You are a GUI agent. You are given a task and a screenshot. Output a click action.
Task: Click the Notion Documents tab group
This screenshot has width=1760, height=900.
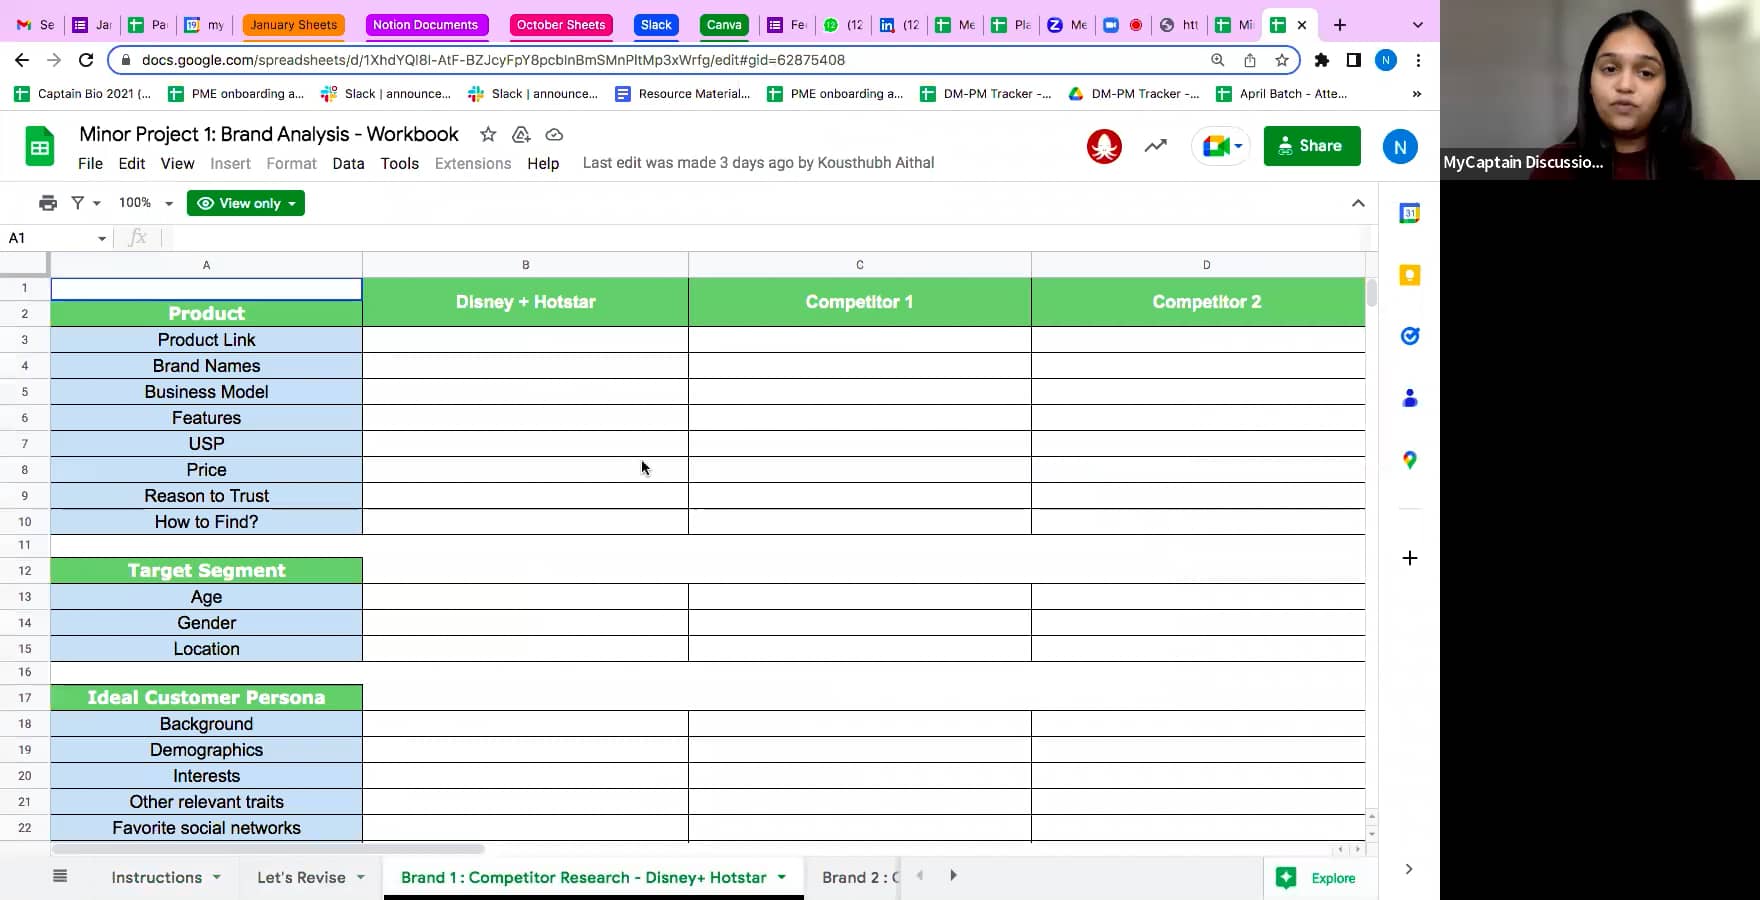[x=425, y=25]
